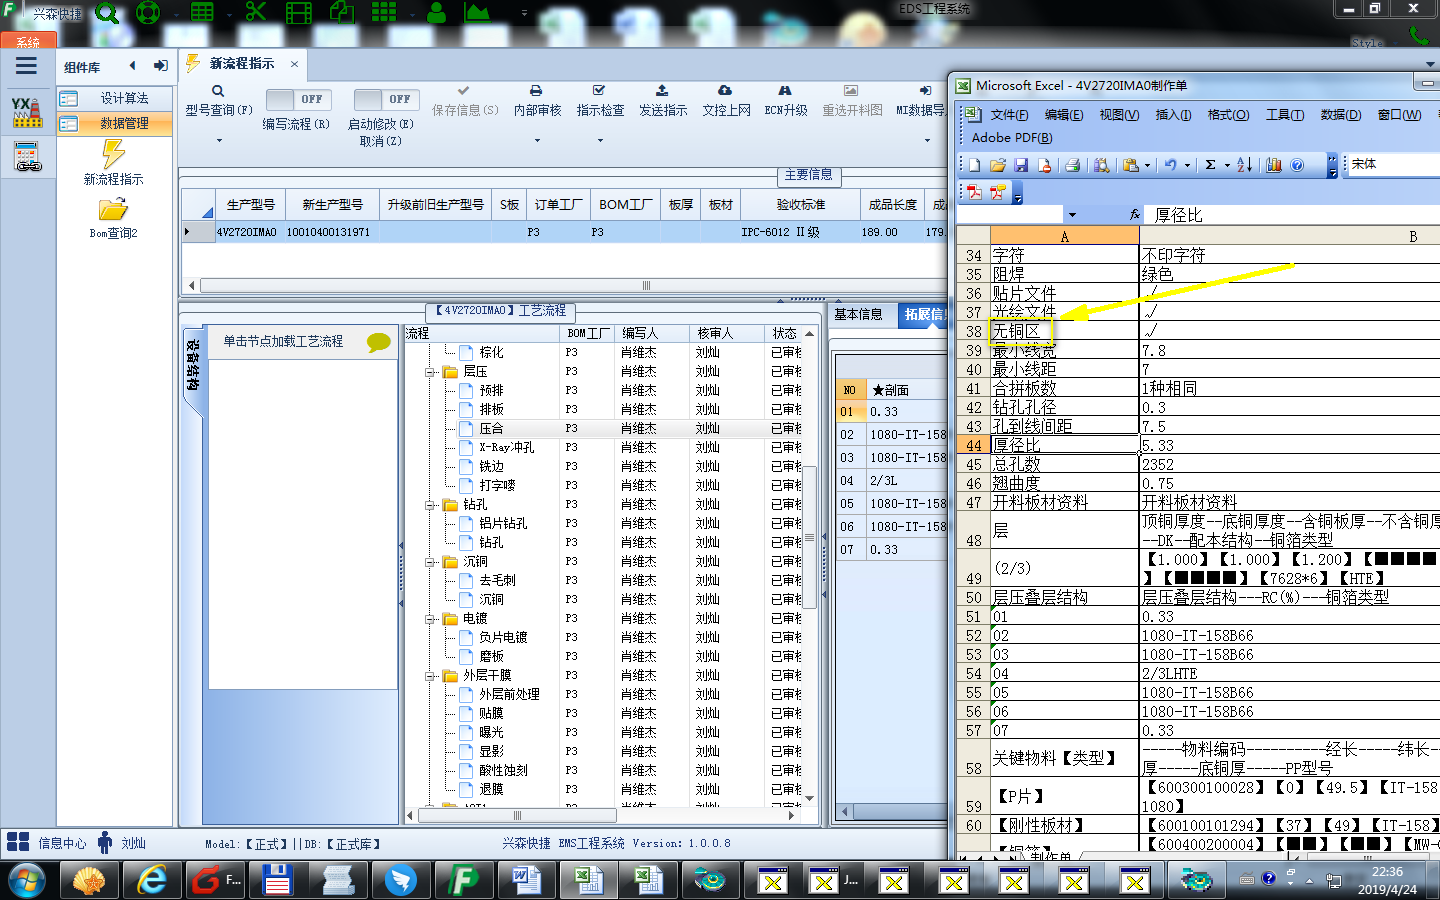Click Excel Open folder icon
The image size is (1440, 900).
998,165
